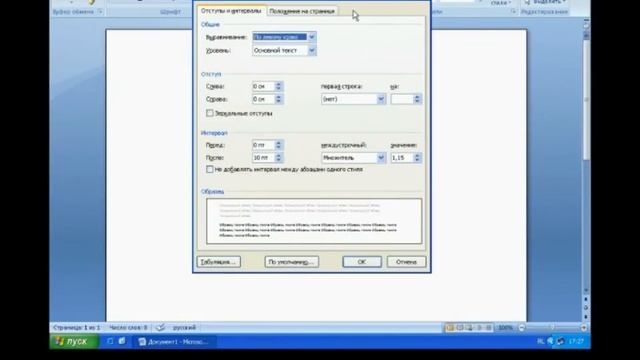Switch to Full Screen Reading view icon
This screenshot has width=640, height=360.
click(460, 328)
